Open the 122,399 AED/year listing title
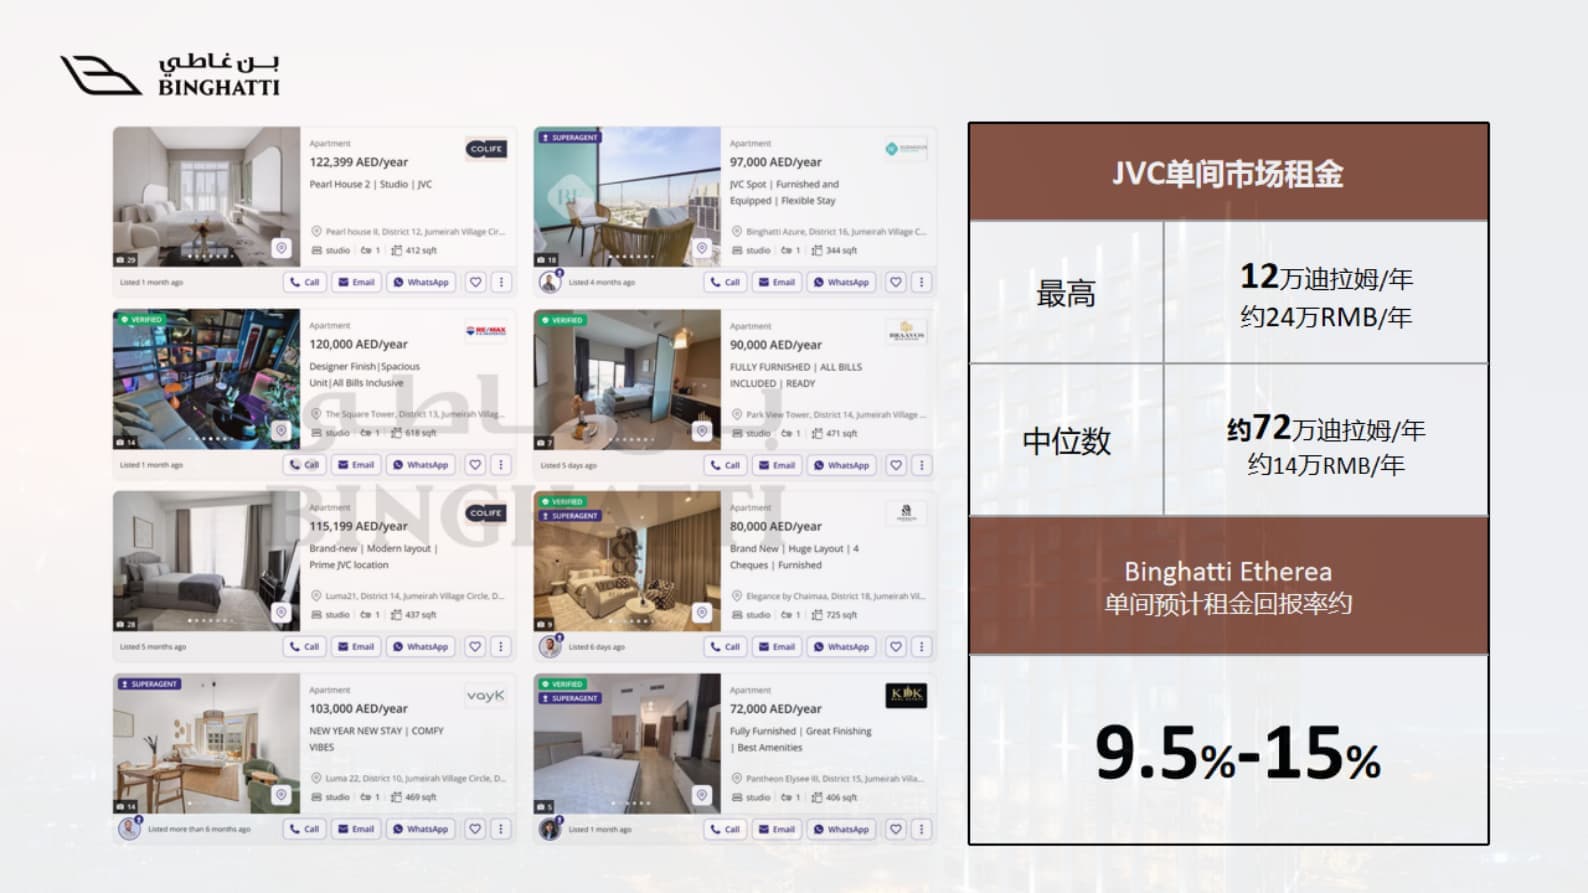 click(x=359, y=162)
